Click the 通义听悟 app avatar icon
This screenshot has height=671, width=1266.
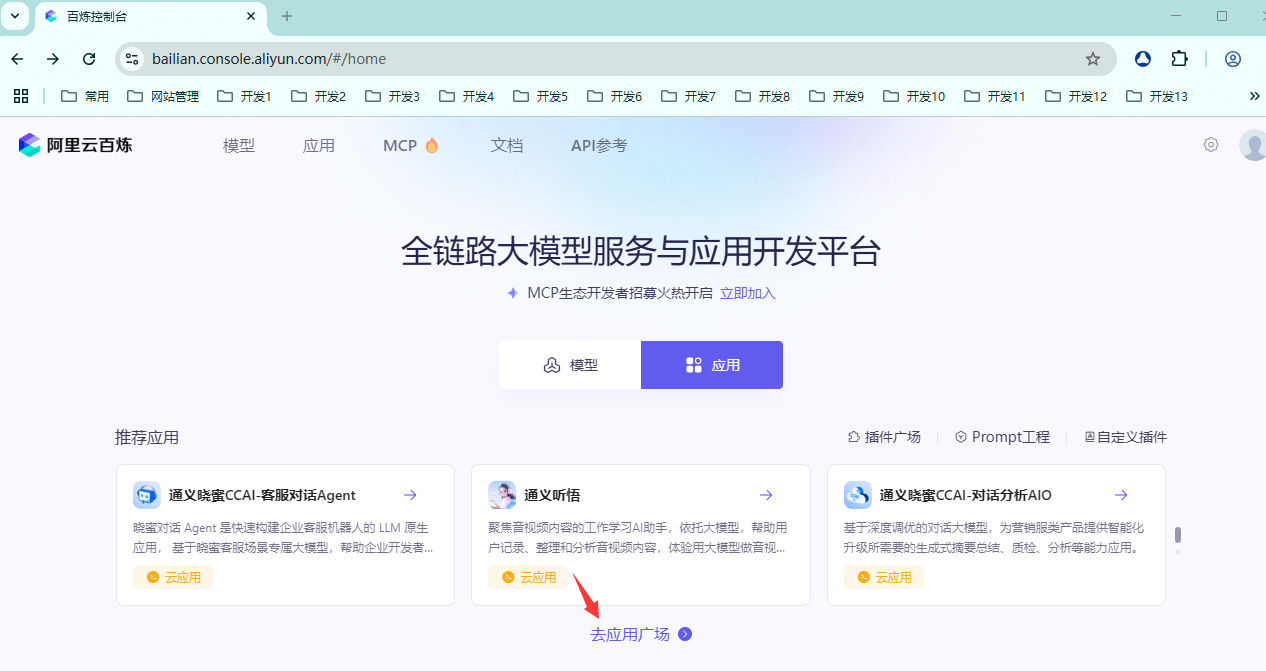502,495
